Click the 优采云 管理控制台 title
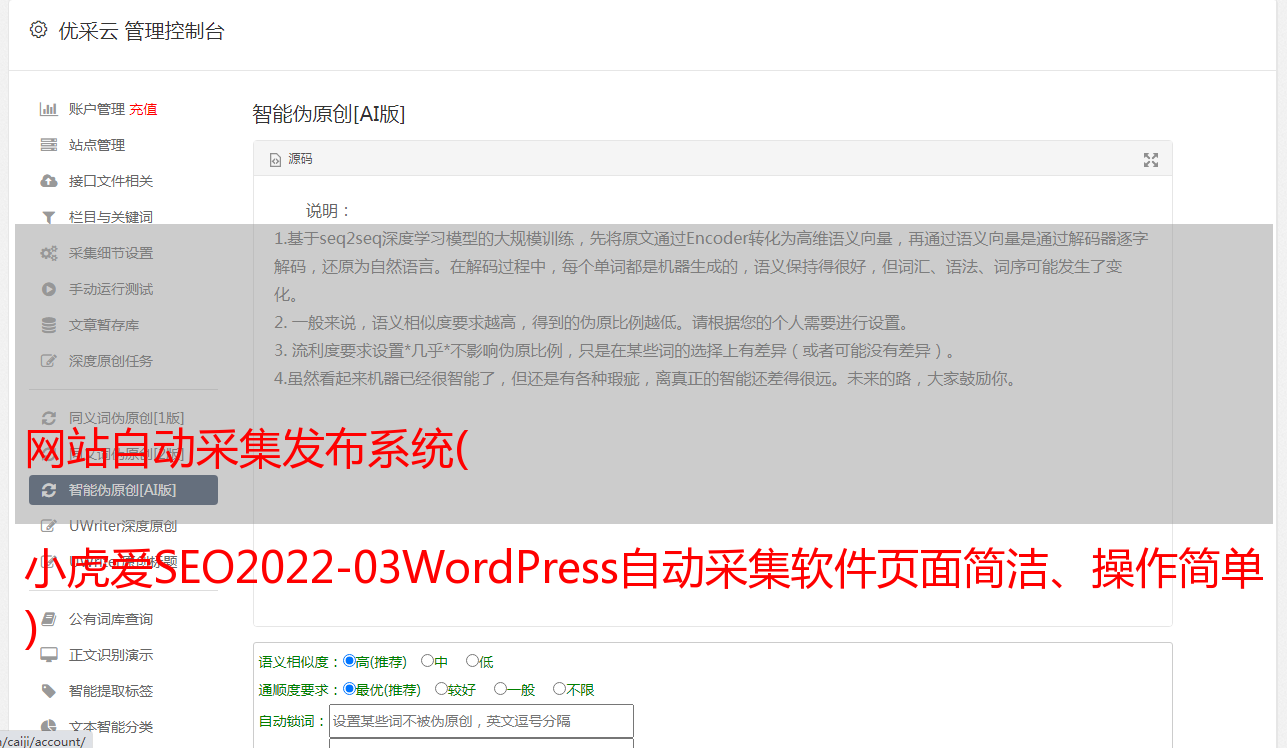1287x748 pixels. point(141,31)
